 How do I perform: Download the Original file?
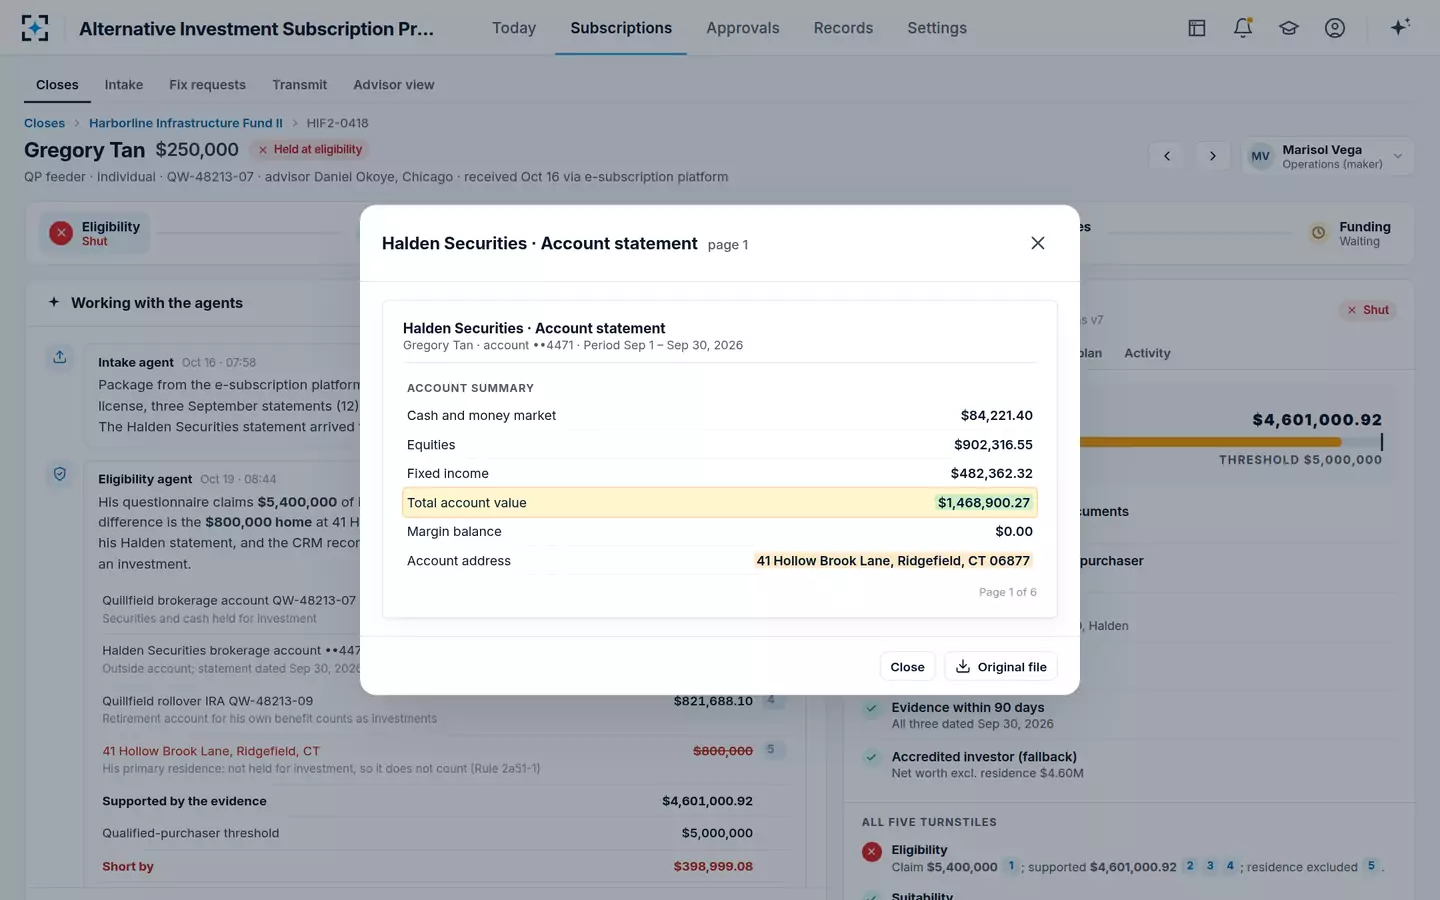[x=1001, y=667]
